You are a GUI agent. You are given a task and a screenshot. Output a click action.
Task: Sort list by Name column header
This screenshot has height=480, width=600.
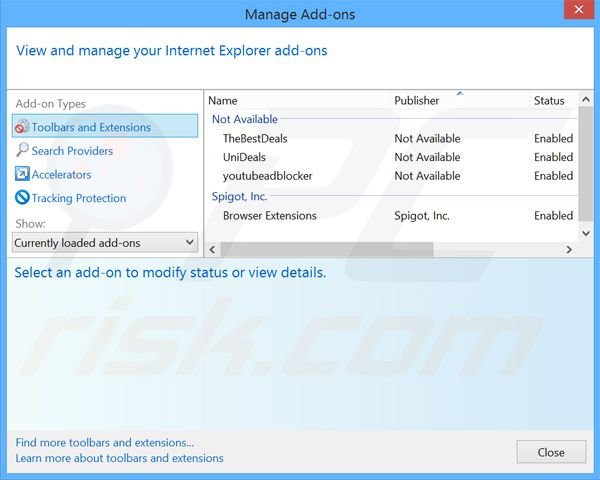(x=223, y=101)
